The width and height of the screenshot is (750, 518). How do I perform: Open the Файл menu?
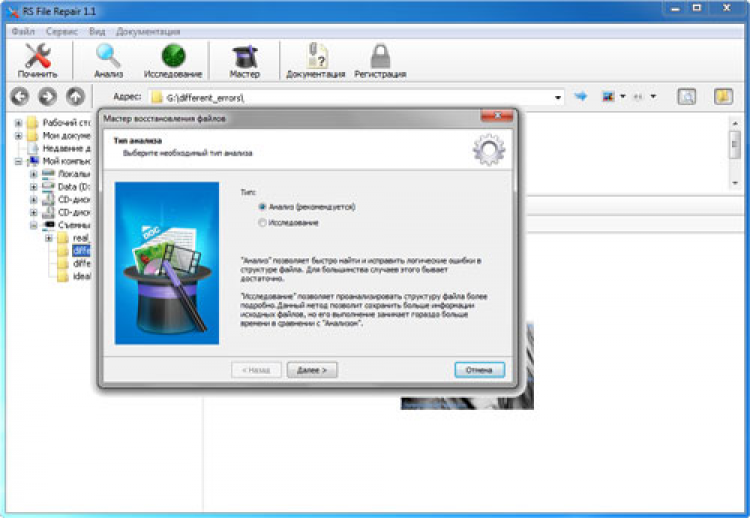tap(23, 32)
